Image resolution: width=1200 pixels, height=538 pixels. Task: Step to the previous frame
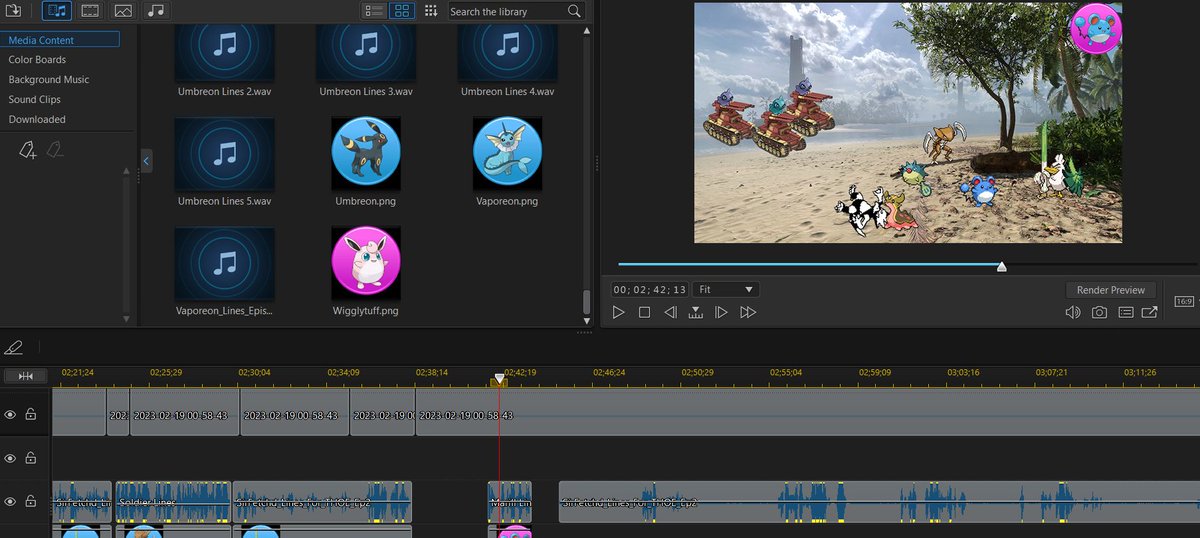(x=670, y=312)
